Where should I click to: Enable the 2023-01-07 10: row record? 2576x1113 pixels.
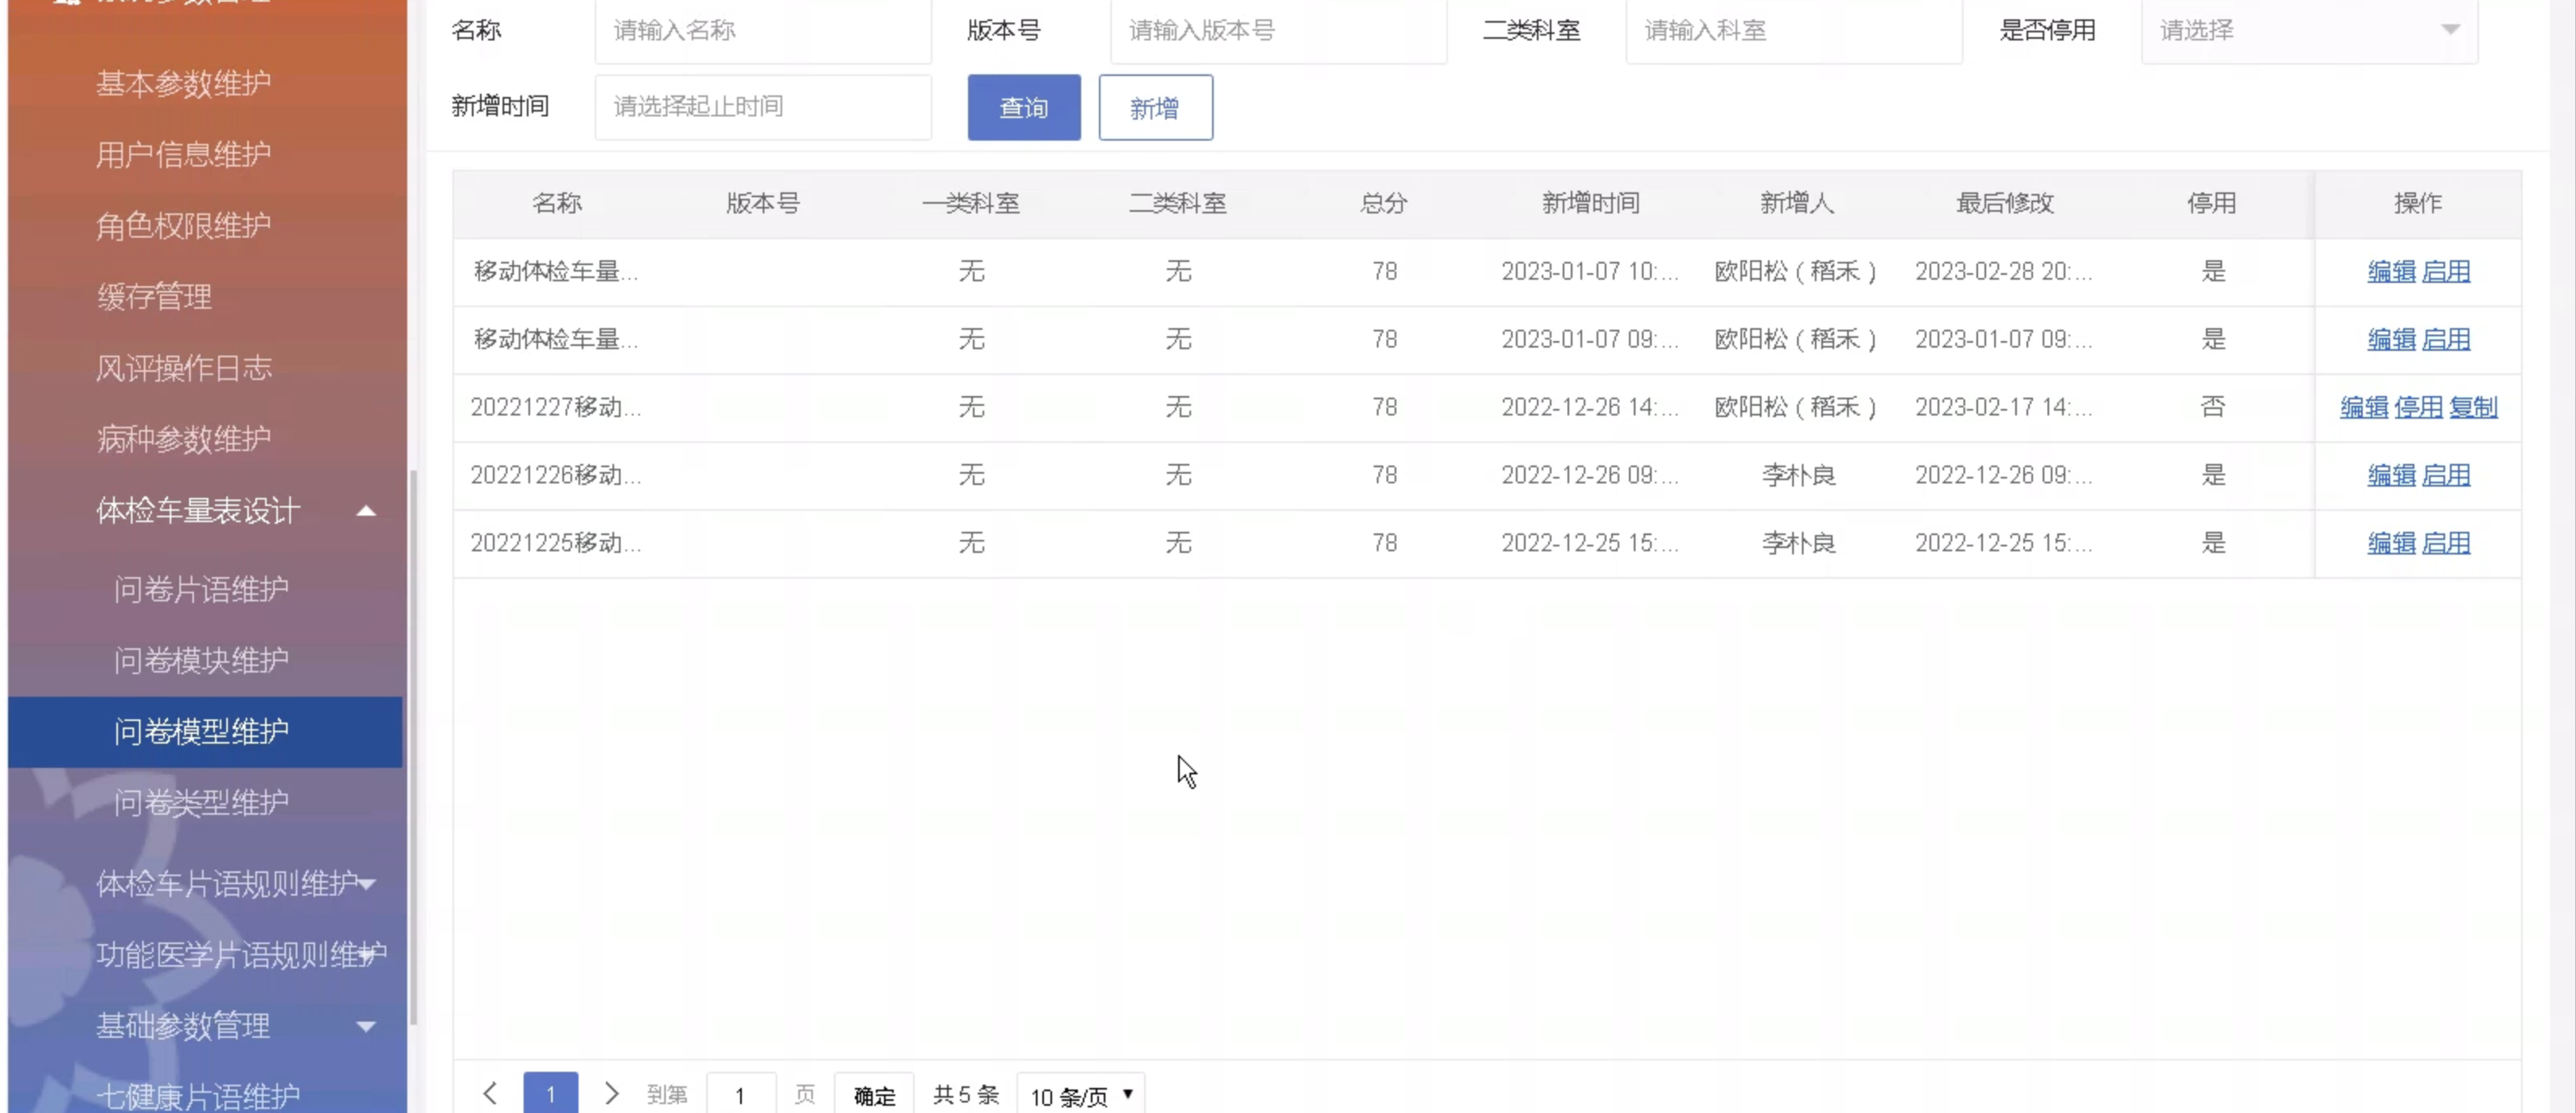(2446, 271)
